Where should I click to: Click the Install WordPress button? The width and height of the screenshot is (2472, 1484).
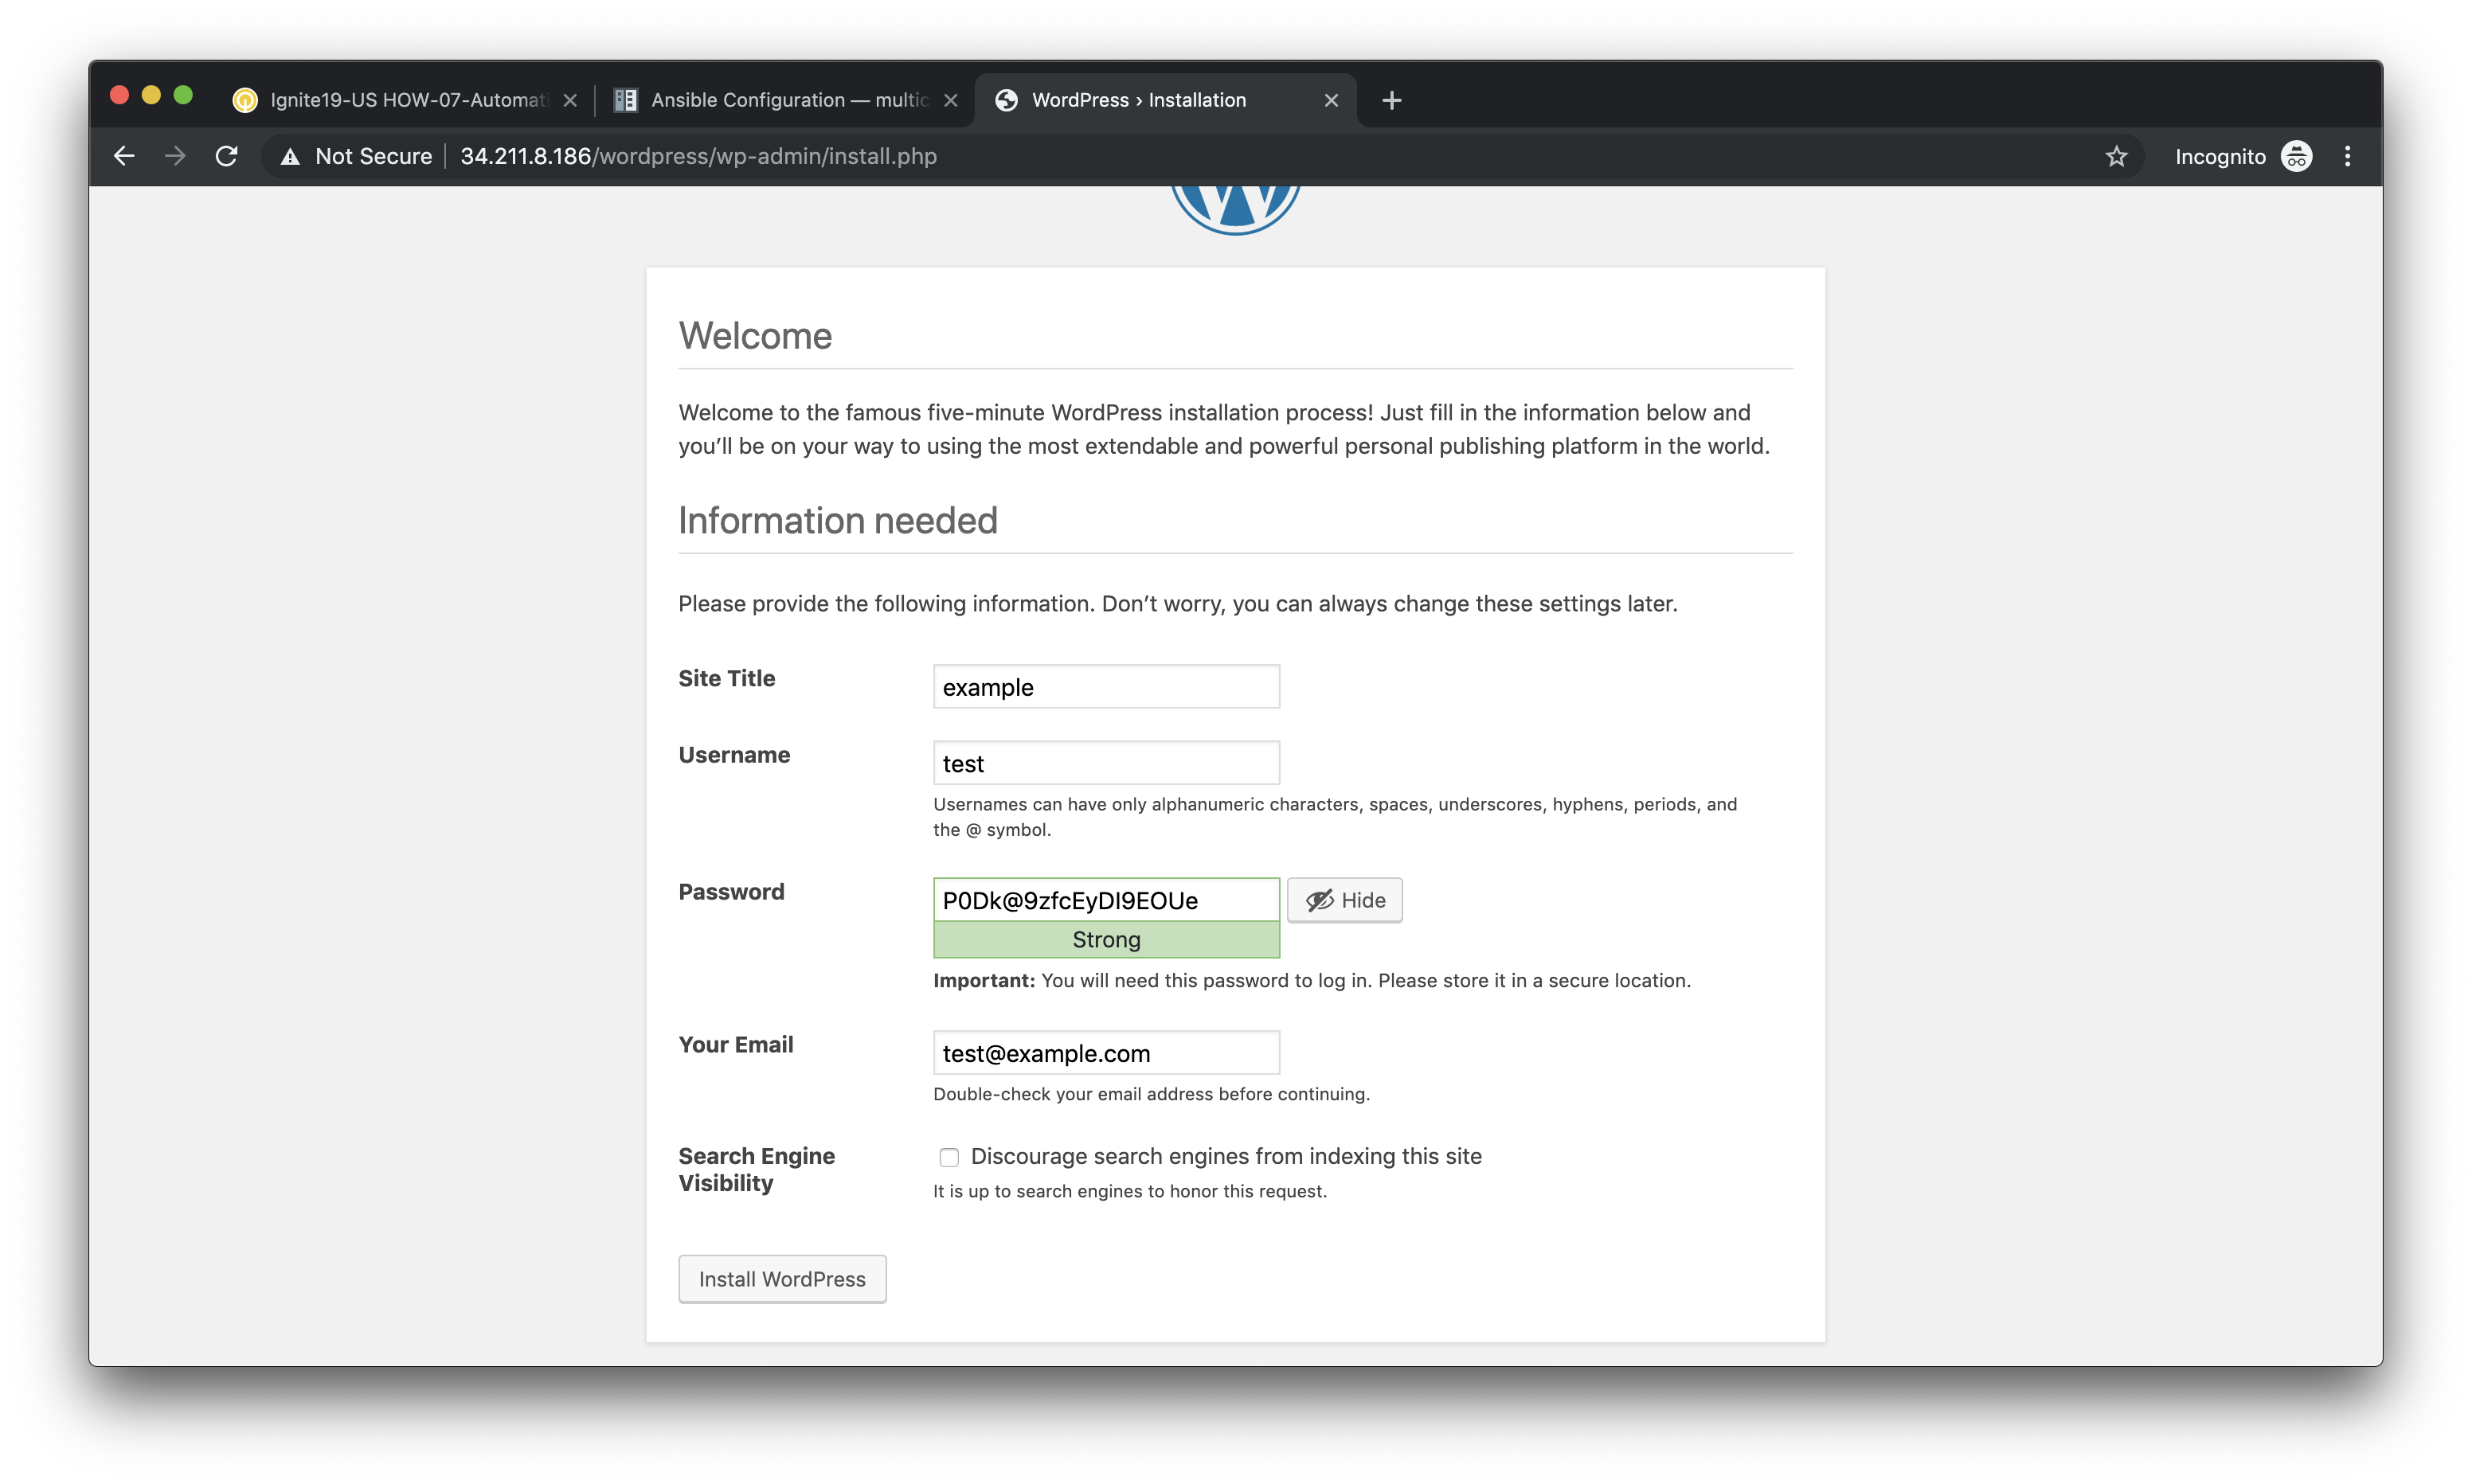[x=782, y=1279]
